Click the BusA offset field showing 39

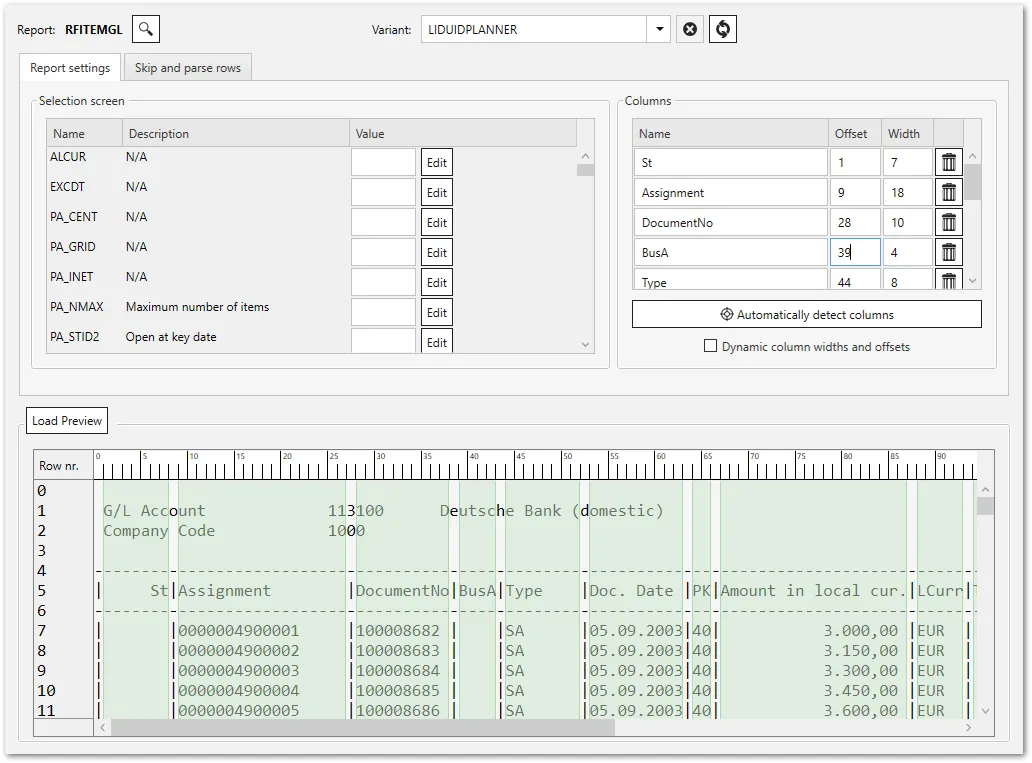[855, 252]
